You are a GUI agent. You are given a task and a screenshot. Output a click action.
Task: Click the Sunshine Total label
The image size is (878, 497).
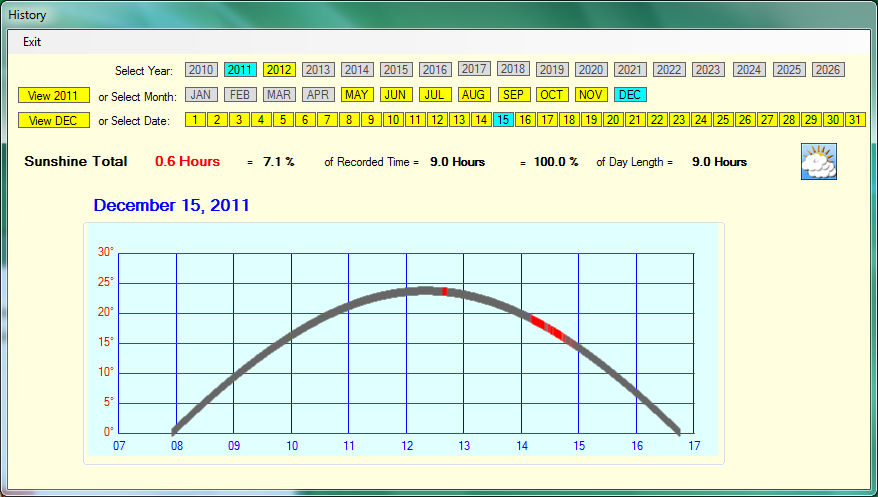pyautogui.click(x=76, y=161)
